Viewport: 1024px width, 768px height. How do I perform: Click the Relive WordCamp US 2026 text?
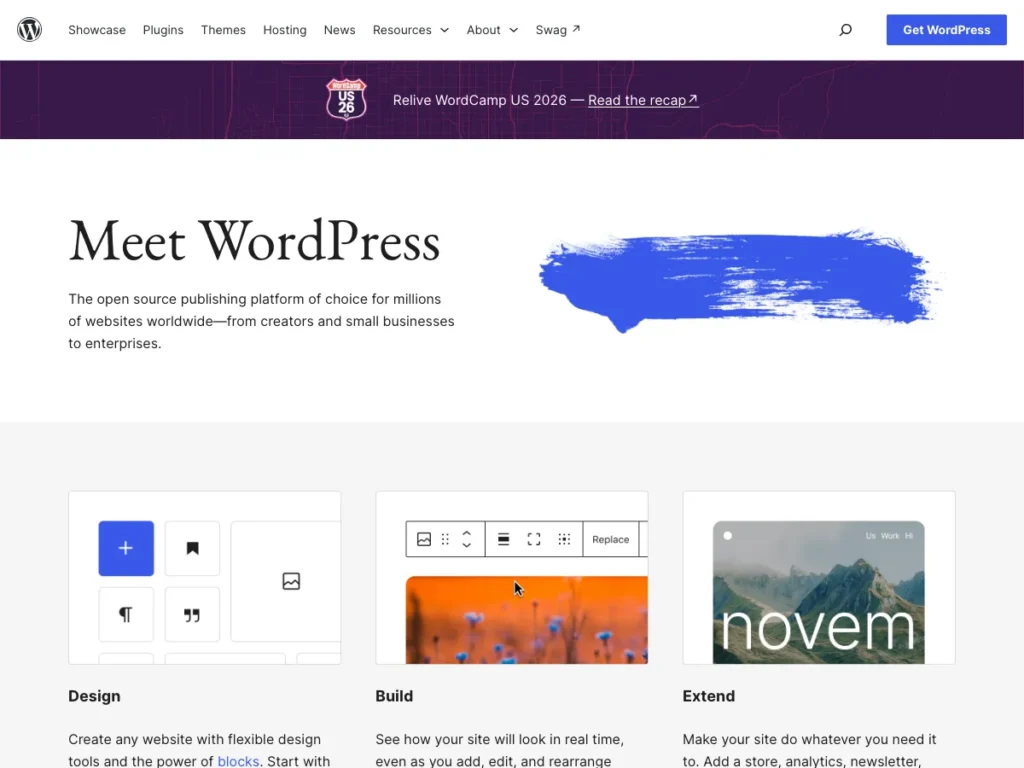(479, 100)
